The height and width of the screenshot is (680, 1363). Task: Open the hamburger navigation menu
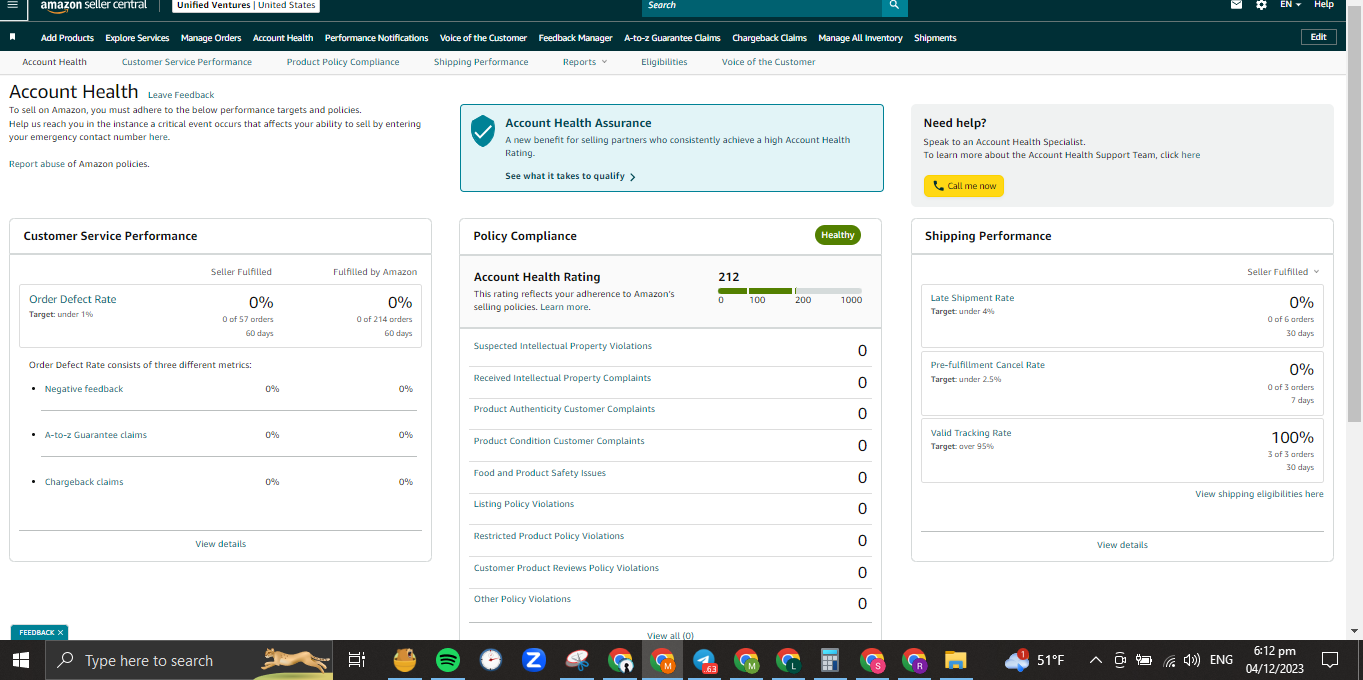(12, 5)
